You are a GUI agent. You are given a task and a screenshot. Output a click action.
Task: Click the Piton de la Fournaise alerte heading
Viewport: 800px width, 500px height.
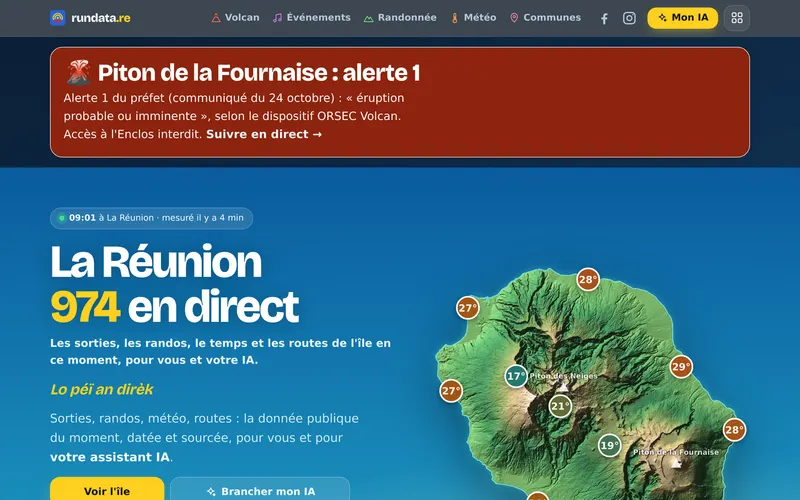tap(259, 72)
